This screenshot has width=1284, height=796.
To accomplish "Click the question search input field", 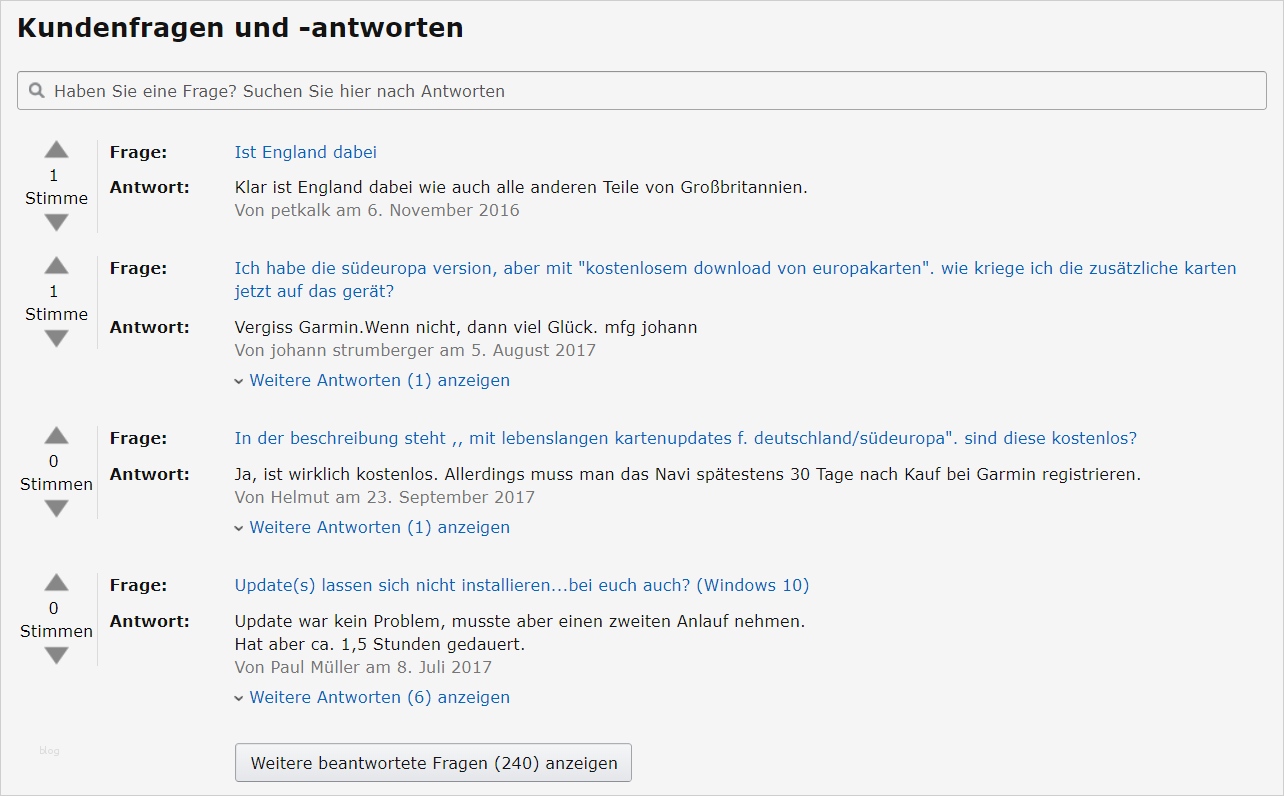I will (x=640, y=90).
